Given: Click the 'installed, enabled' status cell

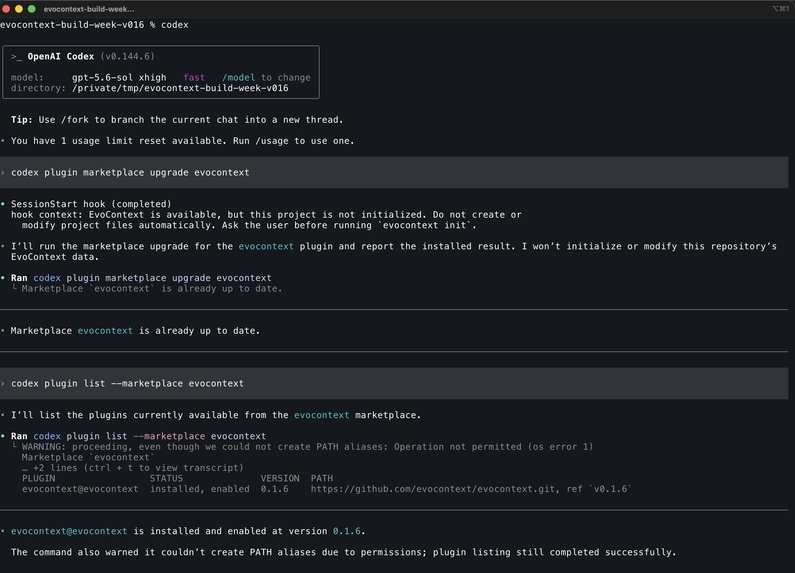Looking at the screenshot, I should coord(200,489).
